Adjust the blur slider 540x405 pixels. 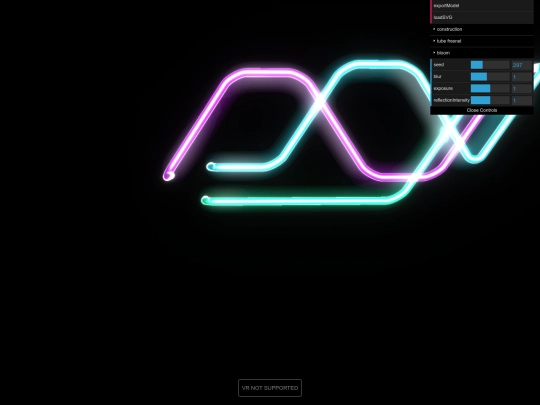coord(490,76)
